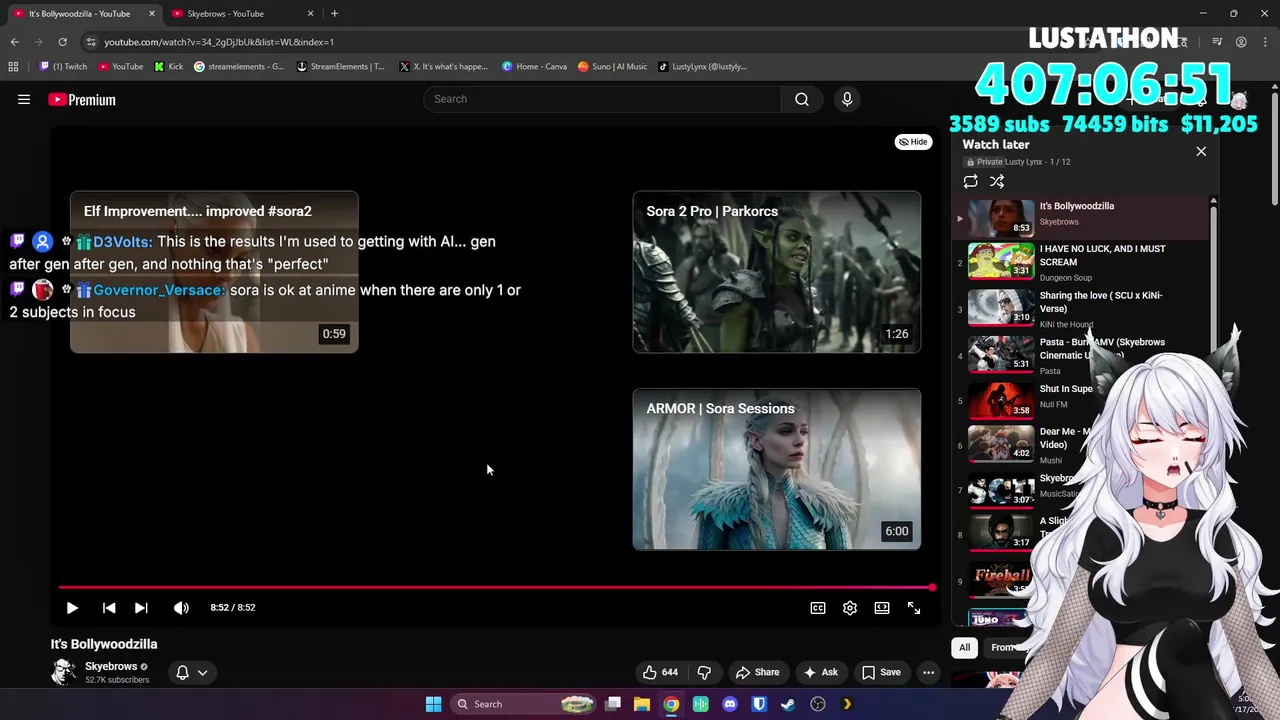Reload the page
This screenshot has height=720, width=1280.
62,42
